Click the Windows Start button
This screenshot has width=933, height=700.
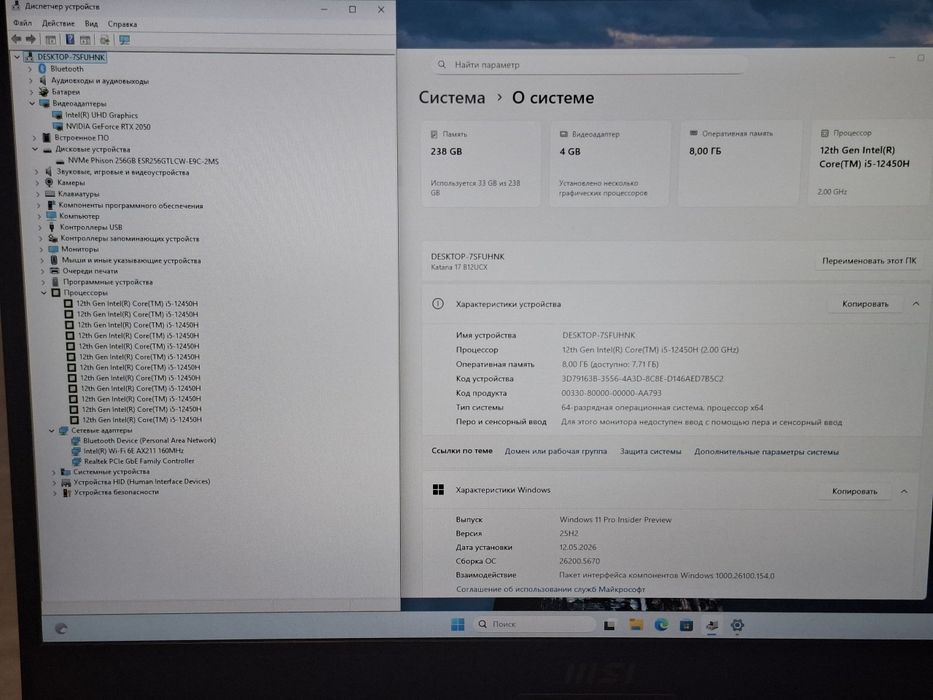(458, 624)
